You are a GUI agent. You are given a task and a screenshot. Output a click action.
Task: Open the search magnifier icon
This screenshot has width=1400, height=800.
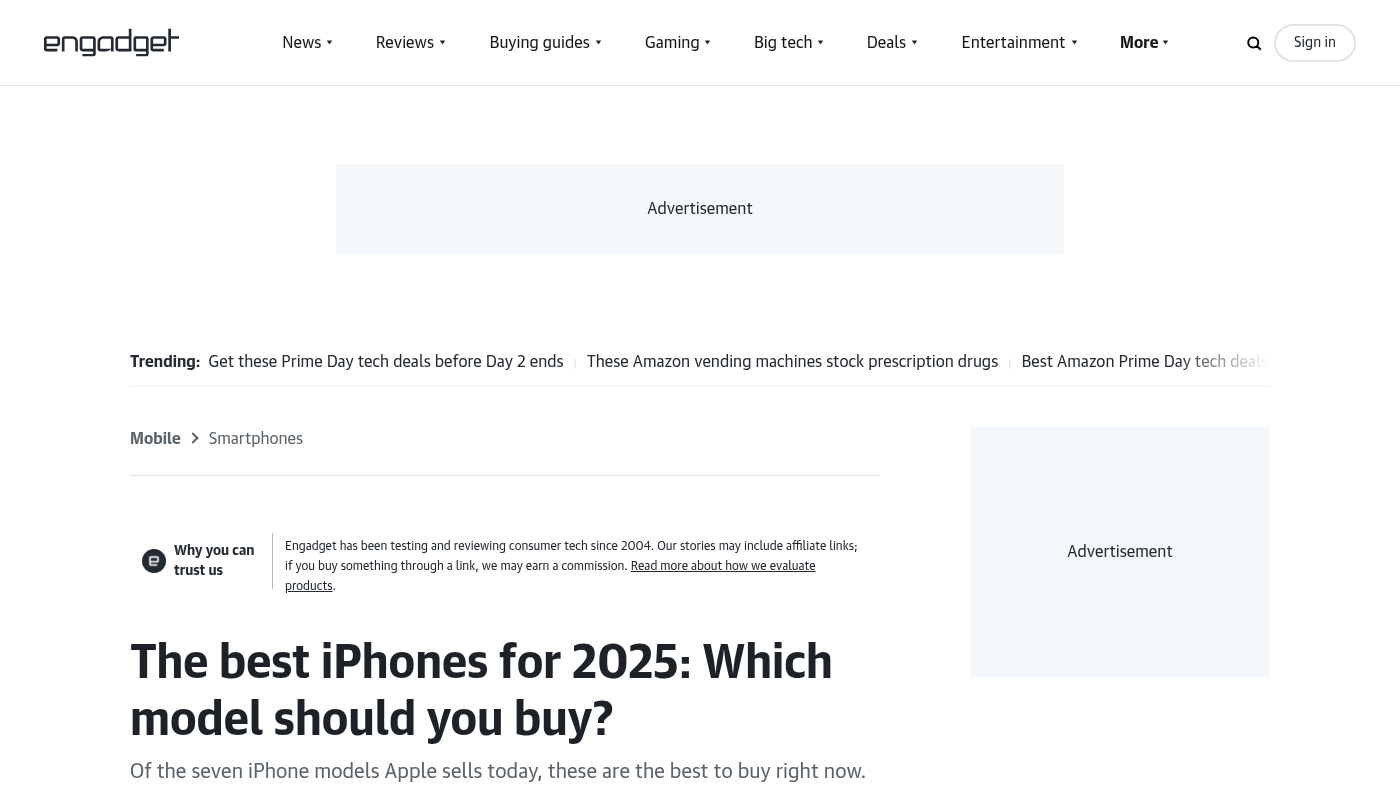pyautogui.click(x=1254, y=43)
